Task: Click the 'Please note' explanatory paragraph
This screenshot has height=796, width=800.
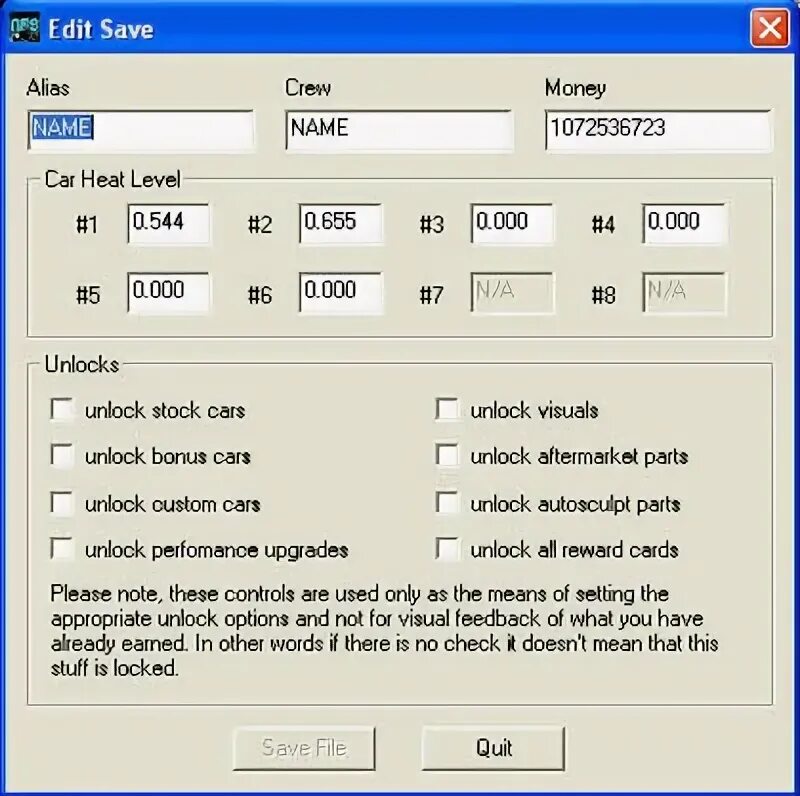Action: (384, 631)
